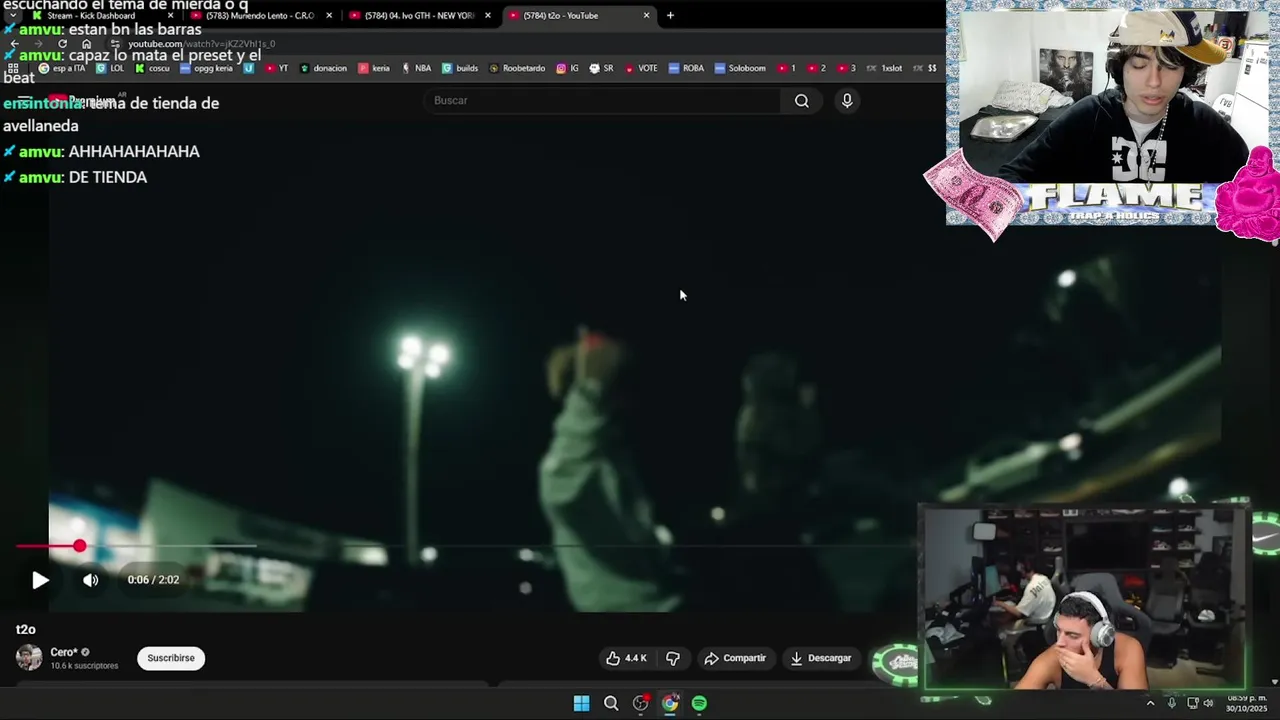Show hidden system tray icons chevron
The width and height of the screenshot is (1280, 720).
point(1150,703)
